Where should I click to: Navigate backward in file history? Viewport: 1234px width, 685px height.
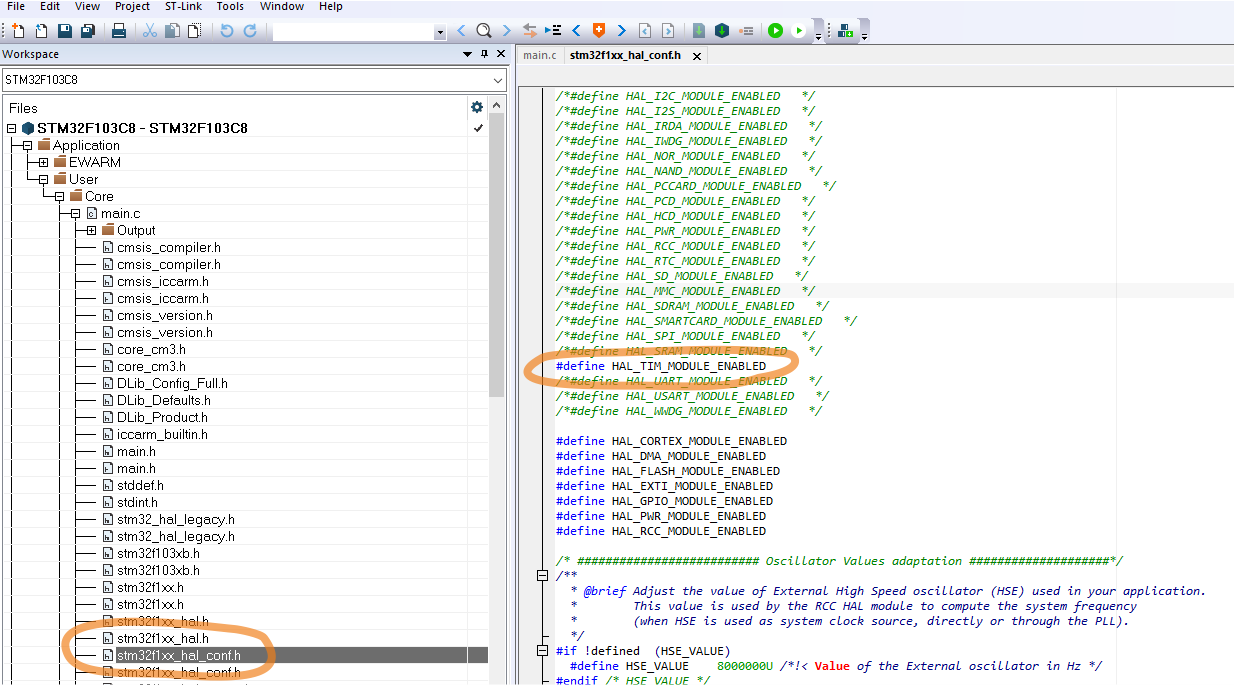pyautogui.click(x=645, y=31)
